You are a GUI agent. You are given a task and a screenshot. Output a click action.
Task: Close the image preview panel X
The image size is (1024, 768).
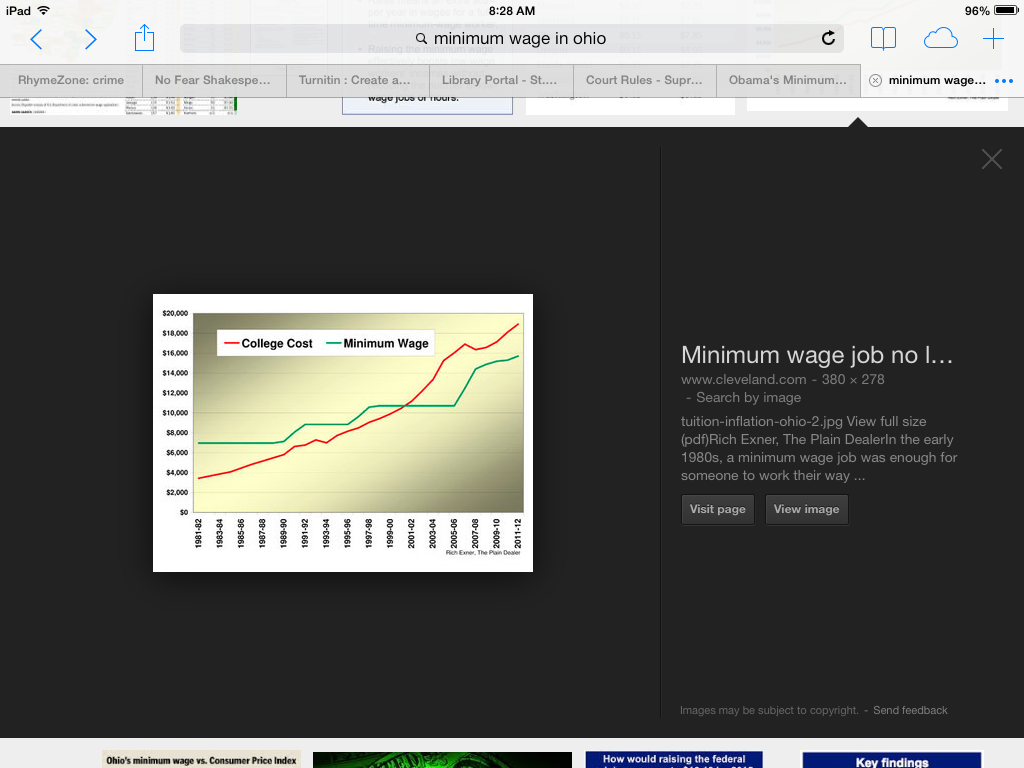tap(991, 159)
